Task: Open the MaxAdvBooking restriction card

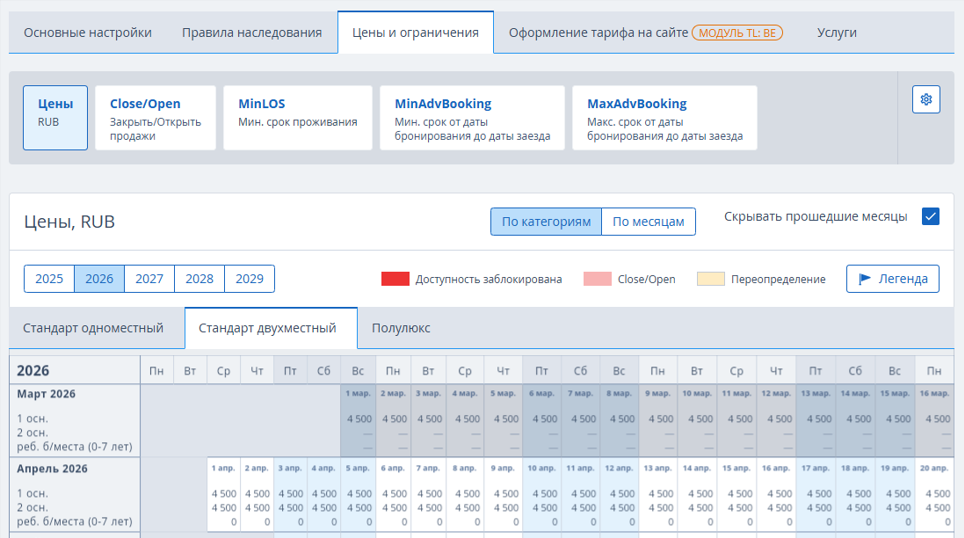Action: tap(664, 118)
